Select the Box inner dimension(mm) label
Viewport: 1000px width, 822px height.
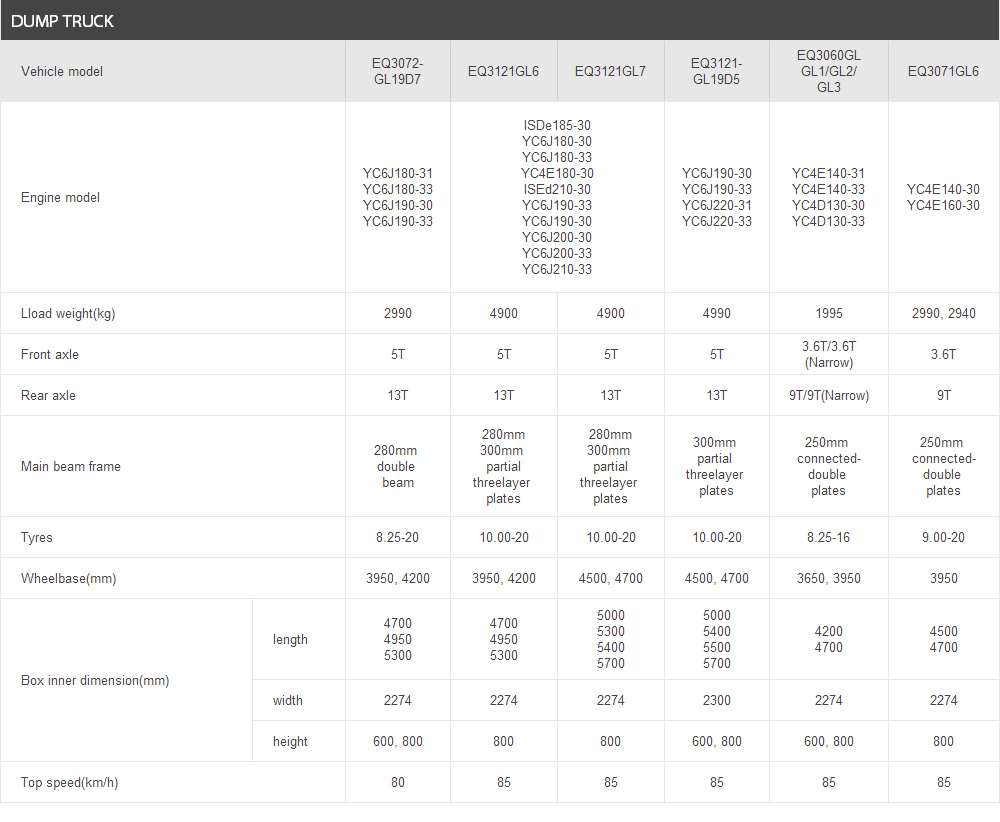(95, 680)
